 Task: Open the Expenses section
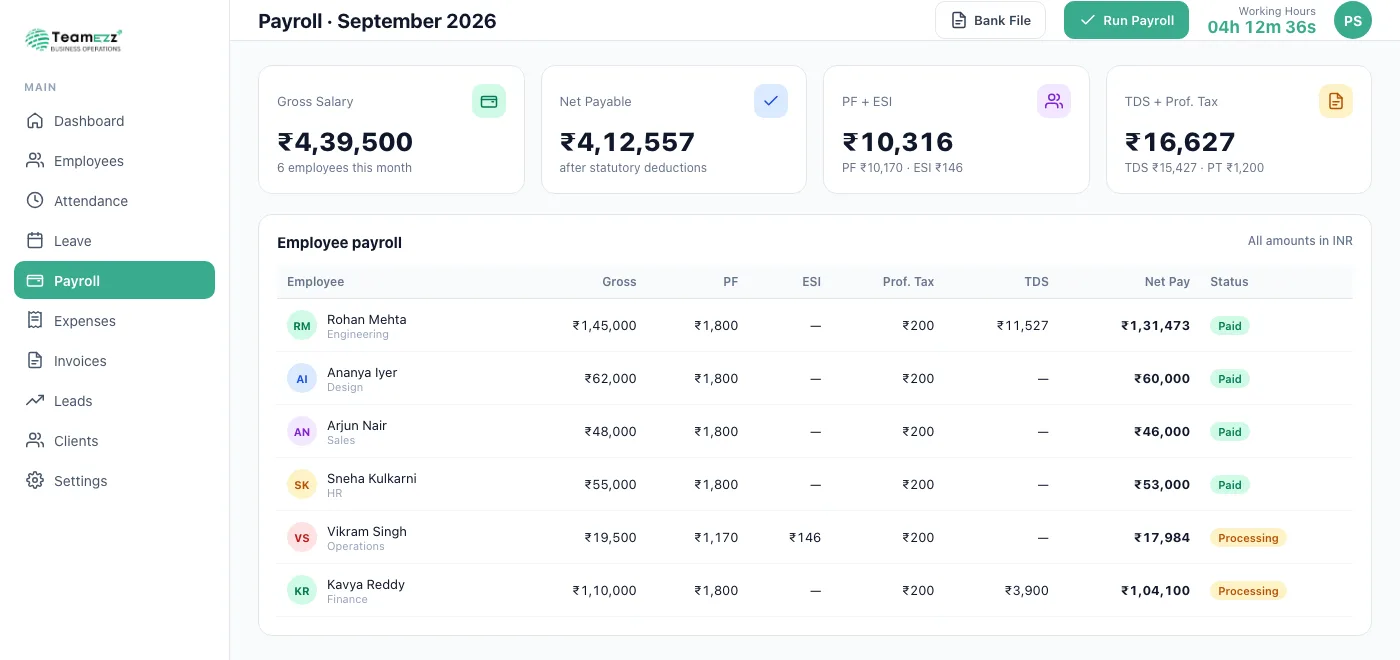tap(114, 321)
